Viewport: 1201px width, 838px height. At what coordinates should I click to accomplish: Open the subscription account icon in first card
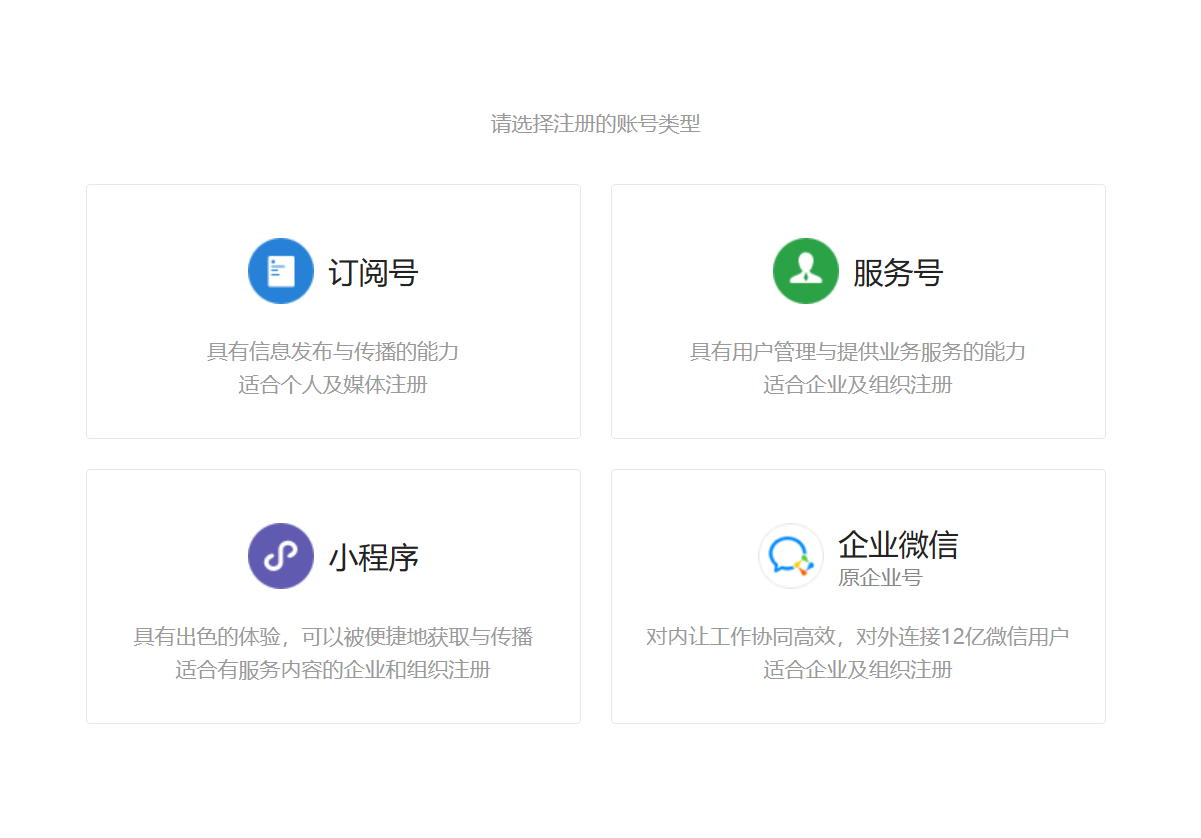click(x=281, y=270)
